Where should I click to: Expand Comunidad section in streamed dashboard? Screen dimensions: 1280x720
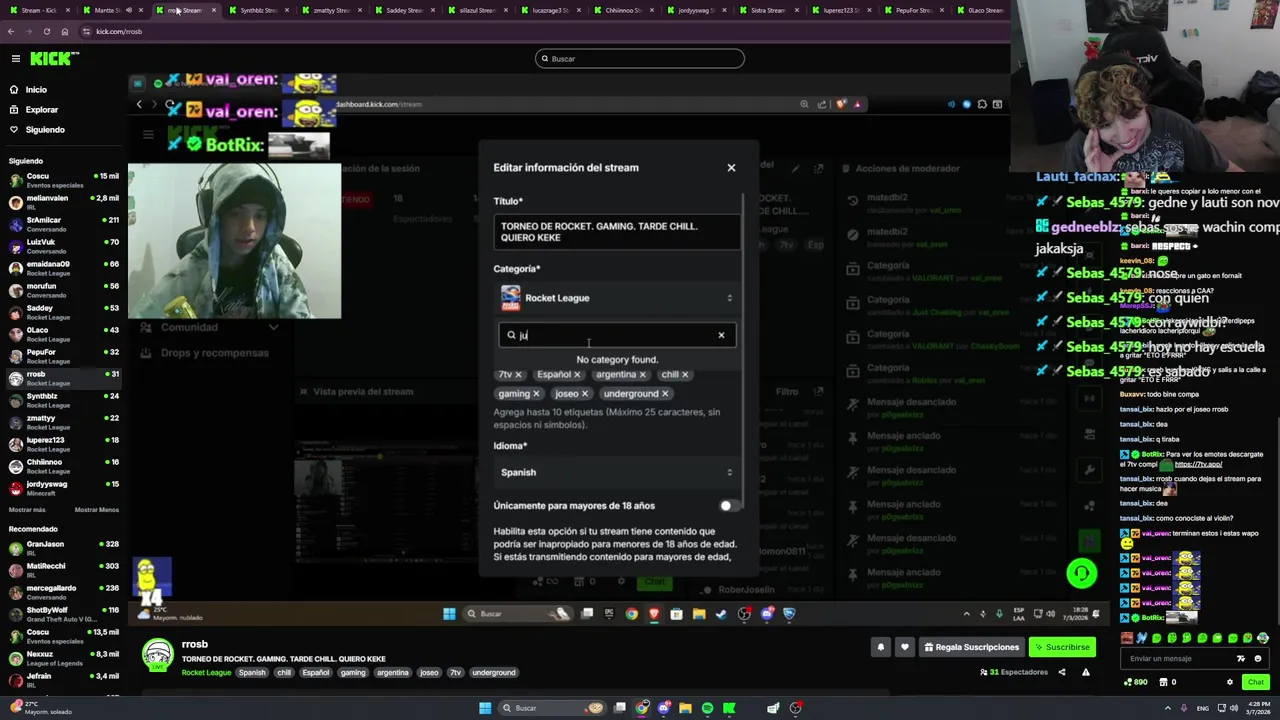click(210, 328)
